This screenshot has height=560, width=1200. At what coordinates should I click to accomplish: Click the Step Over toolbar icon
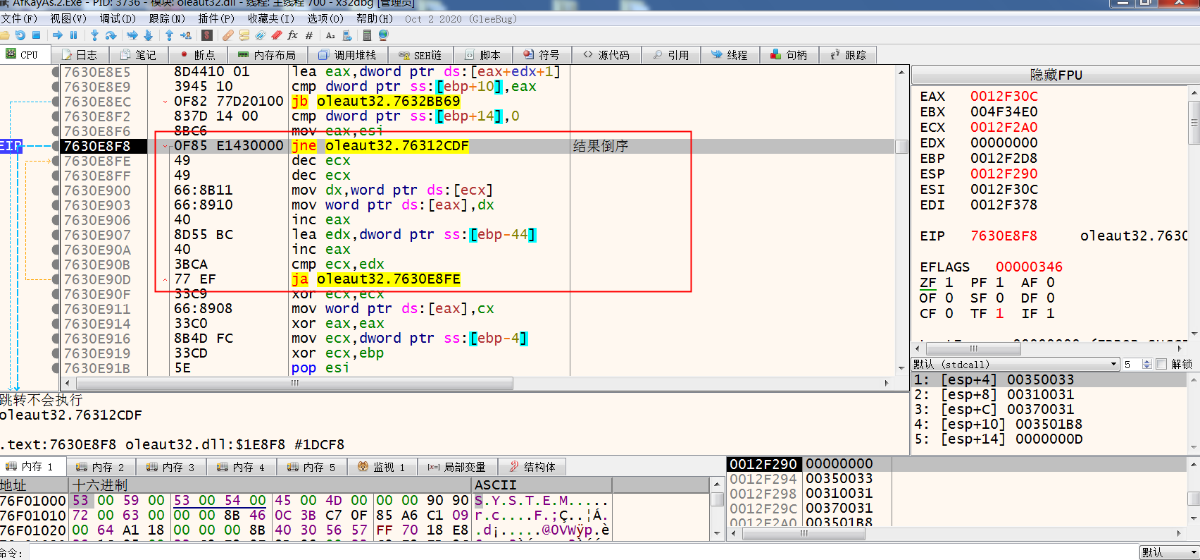pyautogui.click(x=111, y=35)
